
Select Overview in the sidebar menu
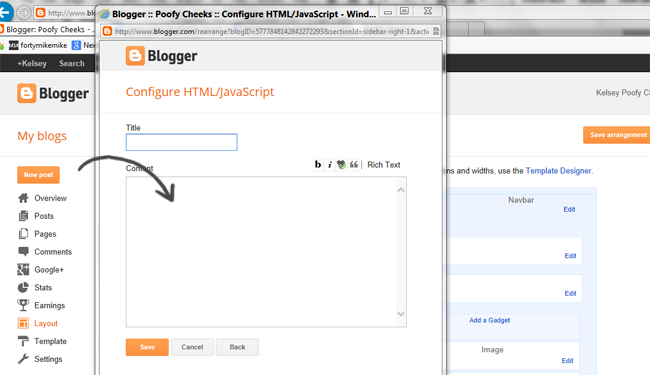50,198
